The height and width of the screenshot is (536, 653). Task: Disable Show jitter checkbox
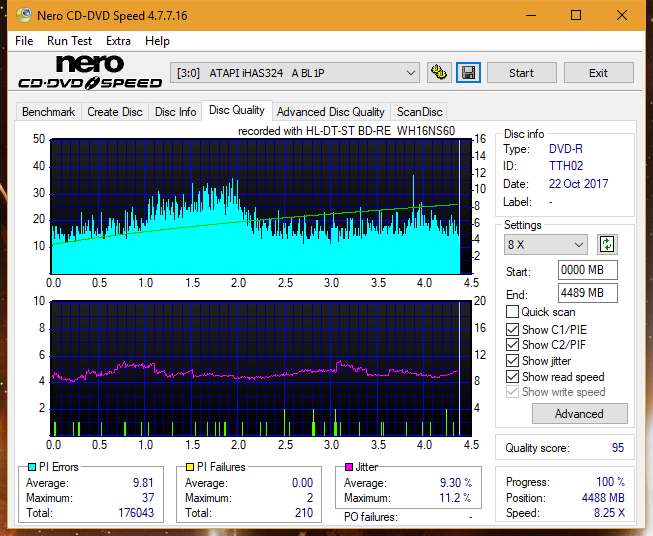coord(512,361)
